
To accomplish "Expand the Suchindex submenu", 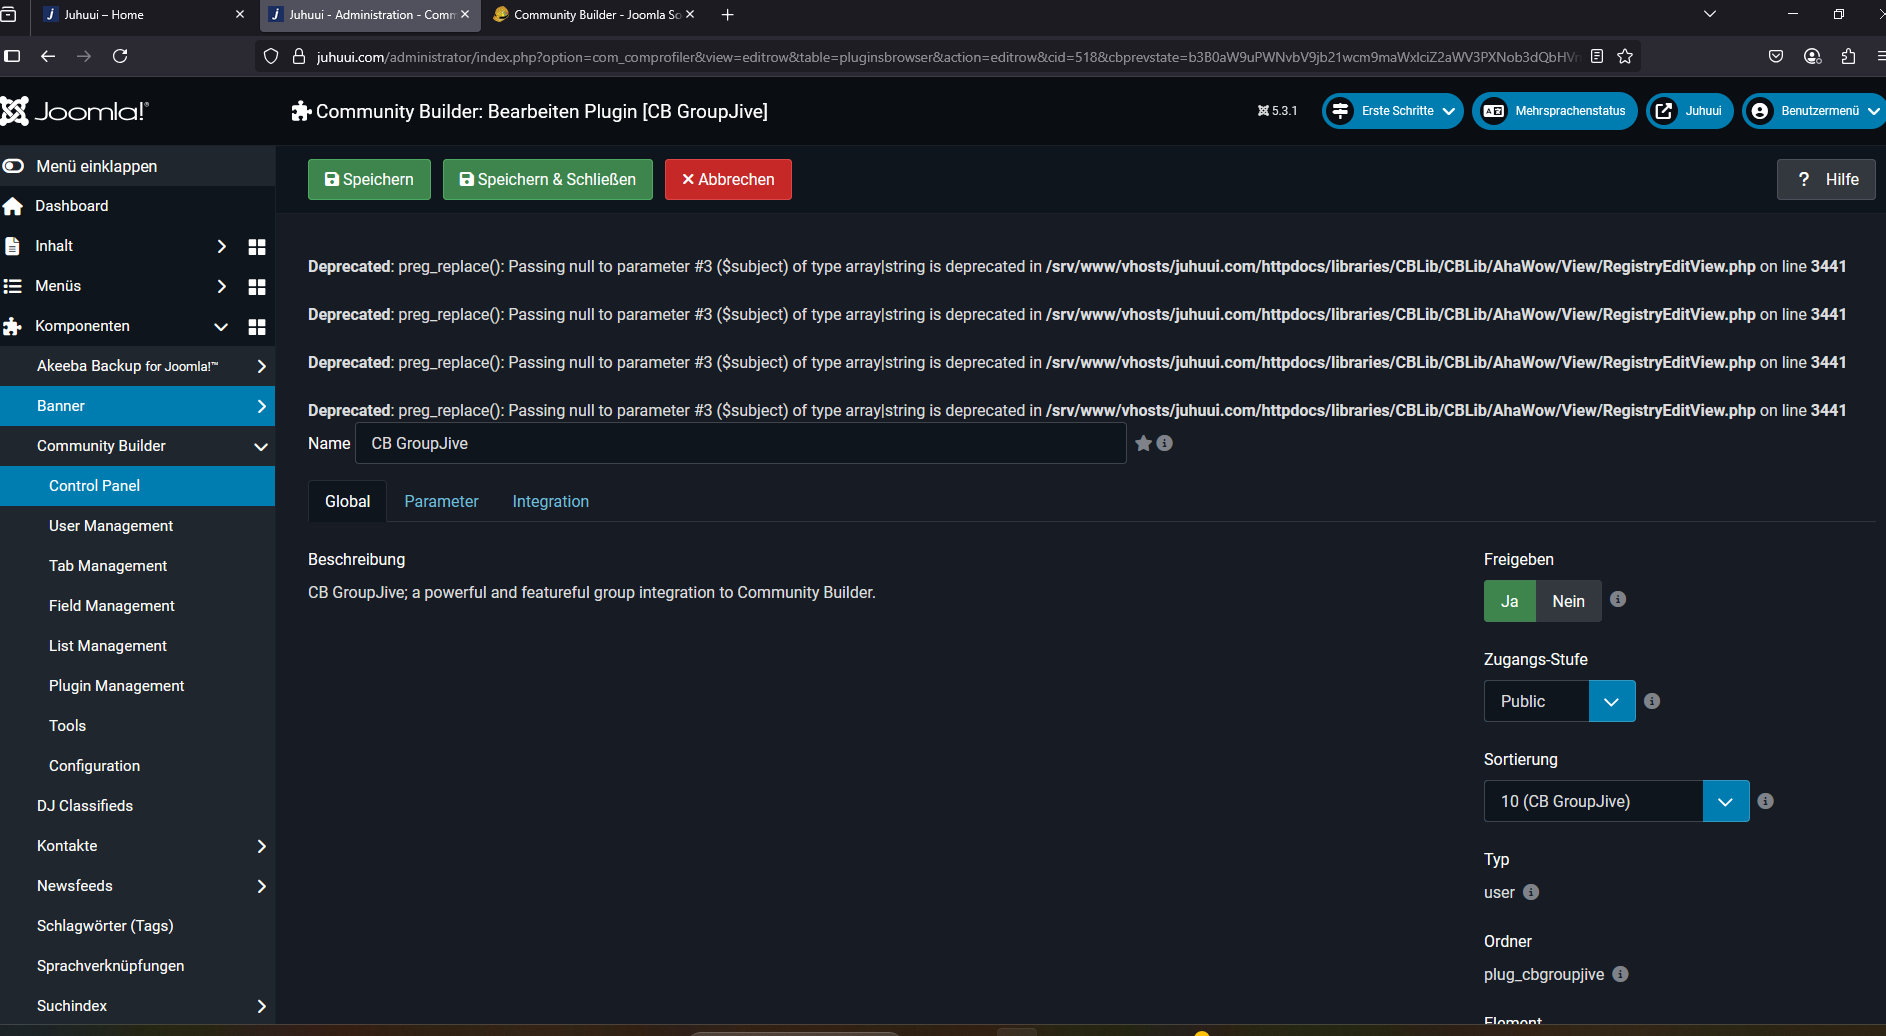I will click(261, 1006).
